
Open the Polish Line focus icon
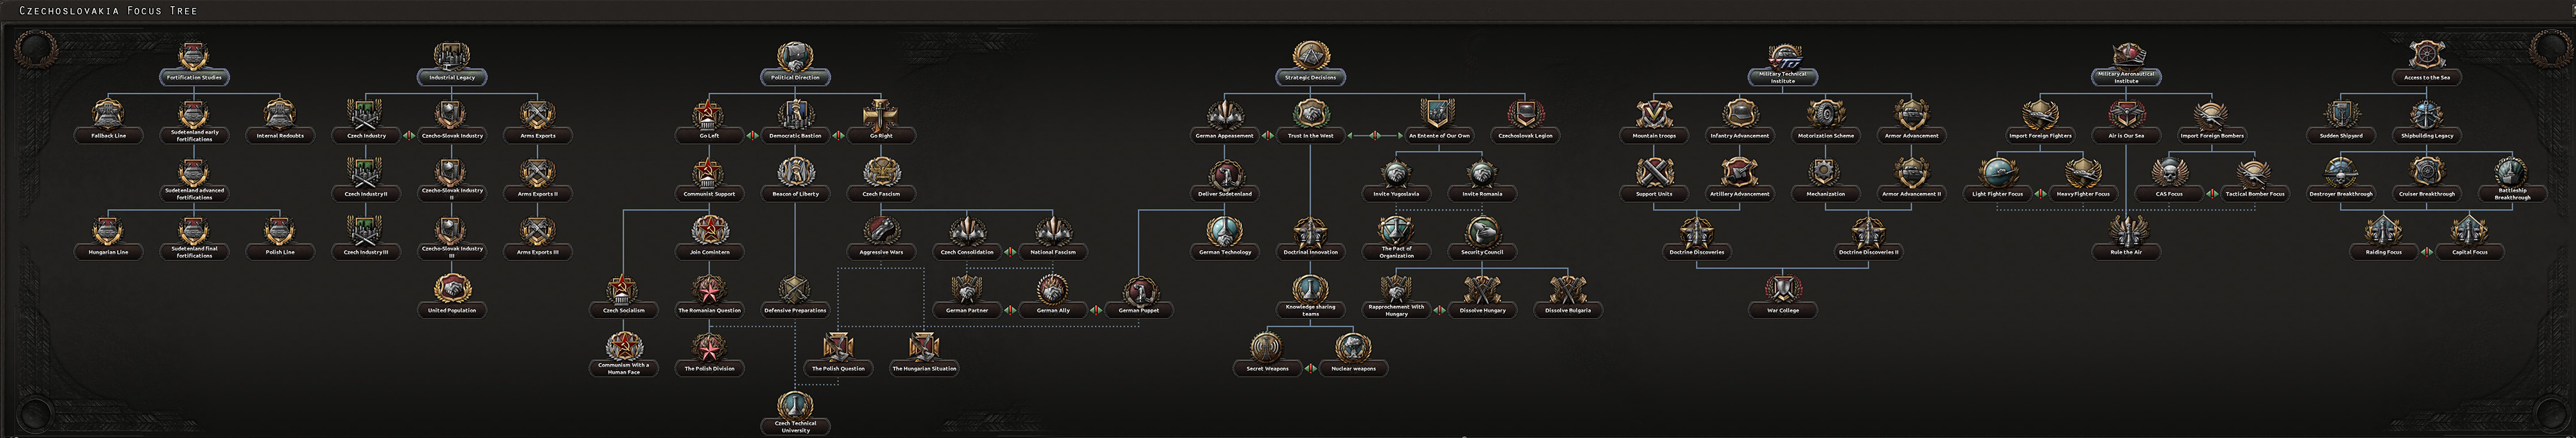280,231
